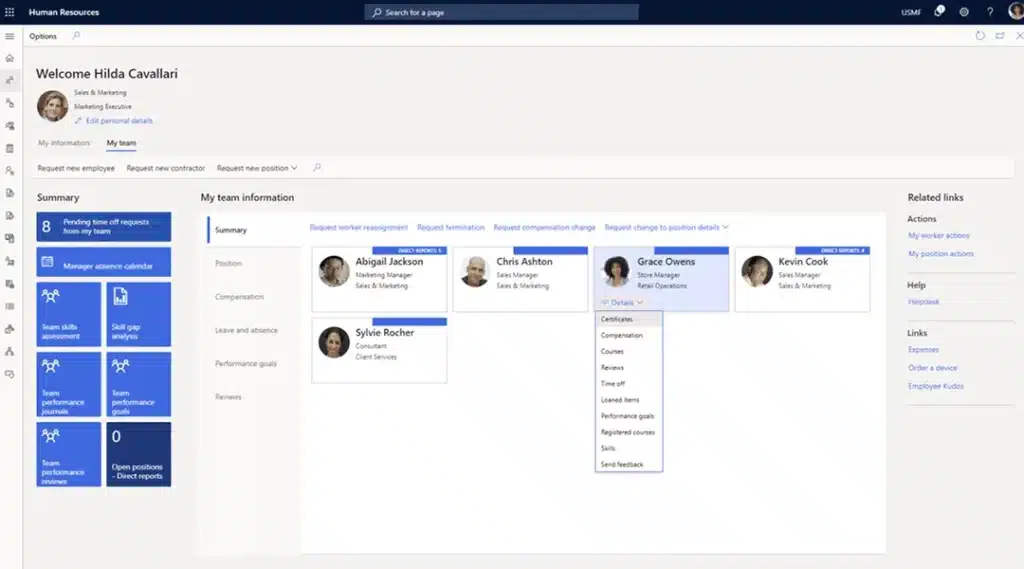Open the help question mark icon
The height and width of the screenshot is (569, 1024).
(x=990, y=12)
